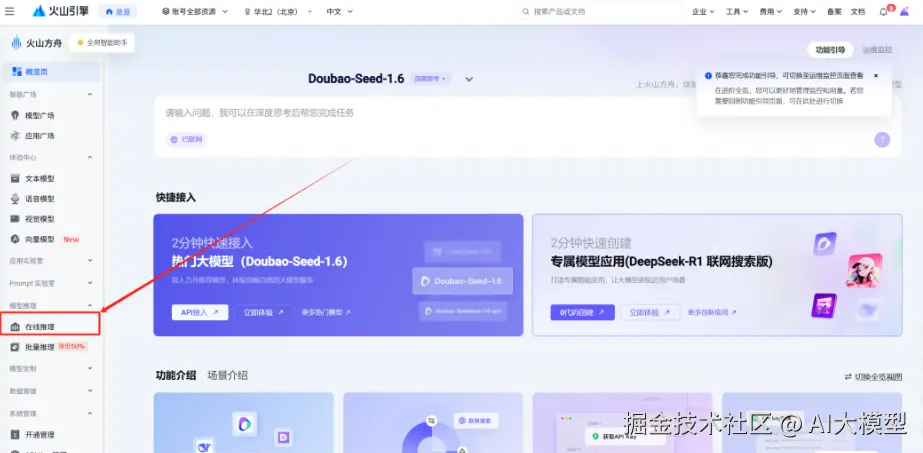
Task: Collapse the 智能广场 sidebar section
Action: pyautogui.click(x=90, y=94)
